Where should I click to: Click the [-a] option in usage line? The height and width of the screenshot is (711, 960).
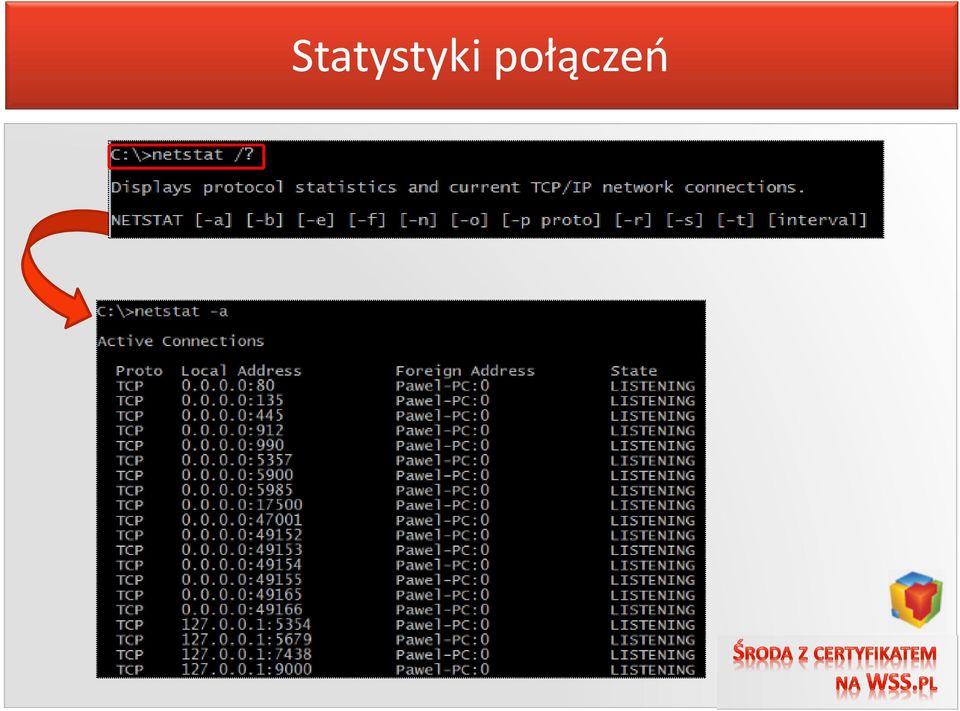[x=214, y=220]
